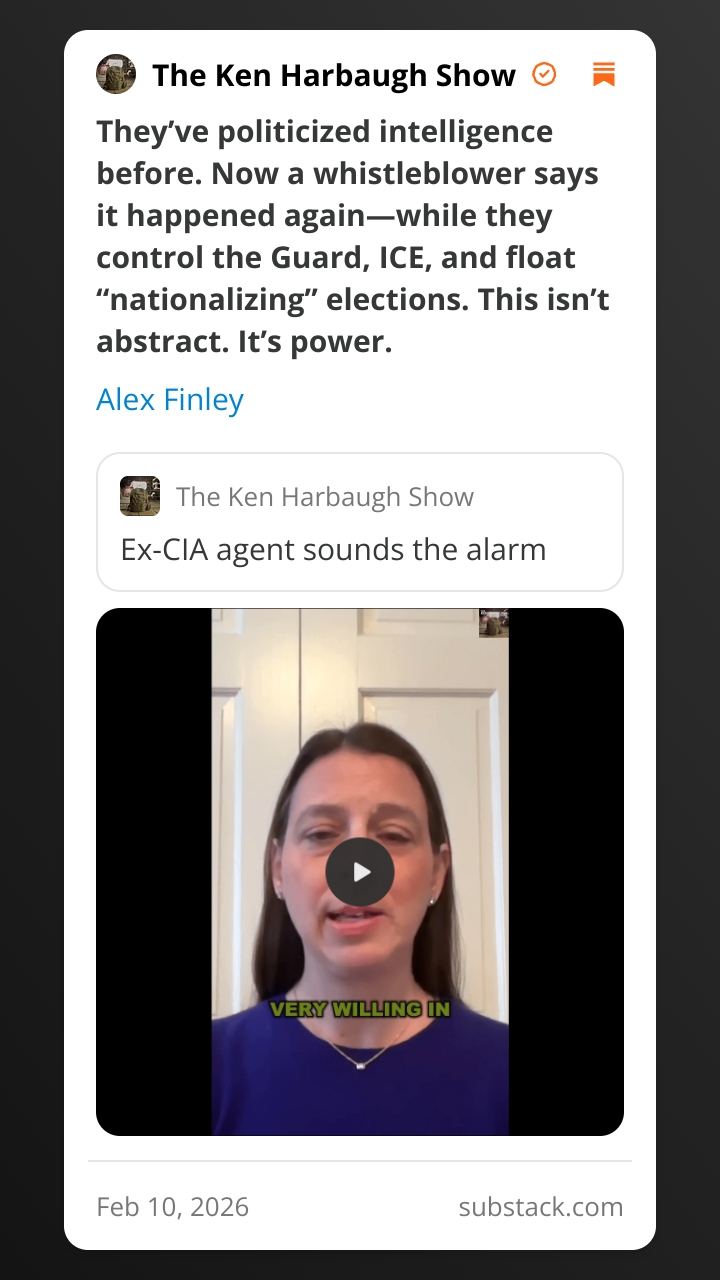720x1280 pixels.
Task: Click the "VERY WILLING IN" video caption
Action: [x=360, y=1009]
